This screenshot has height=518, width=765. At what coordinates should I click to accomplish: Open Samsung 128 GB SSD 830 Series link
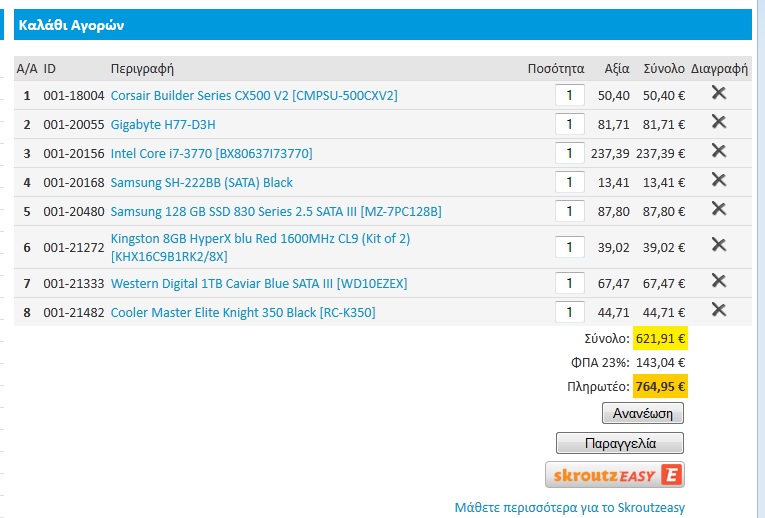pos(276,212)
